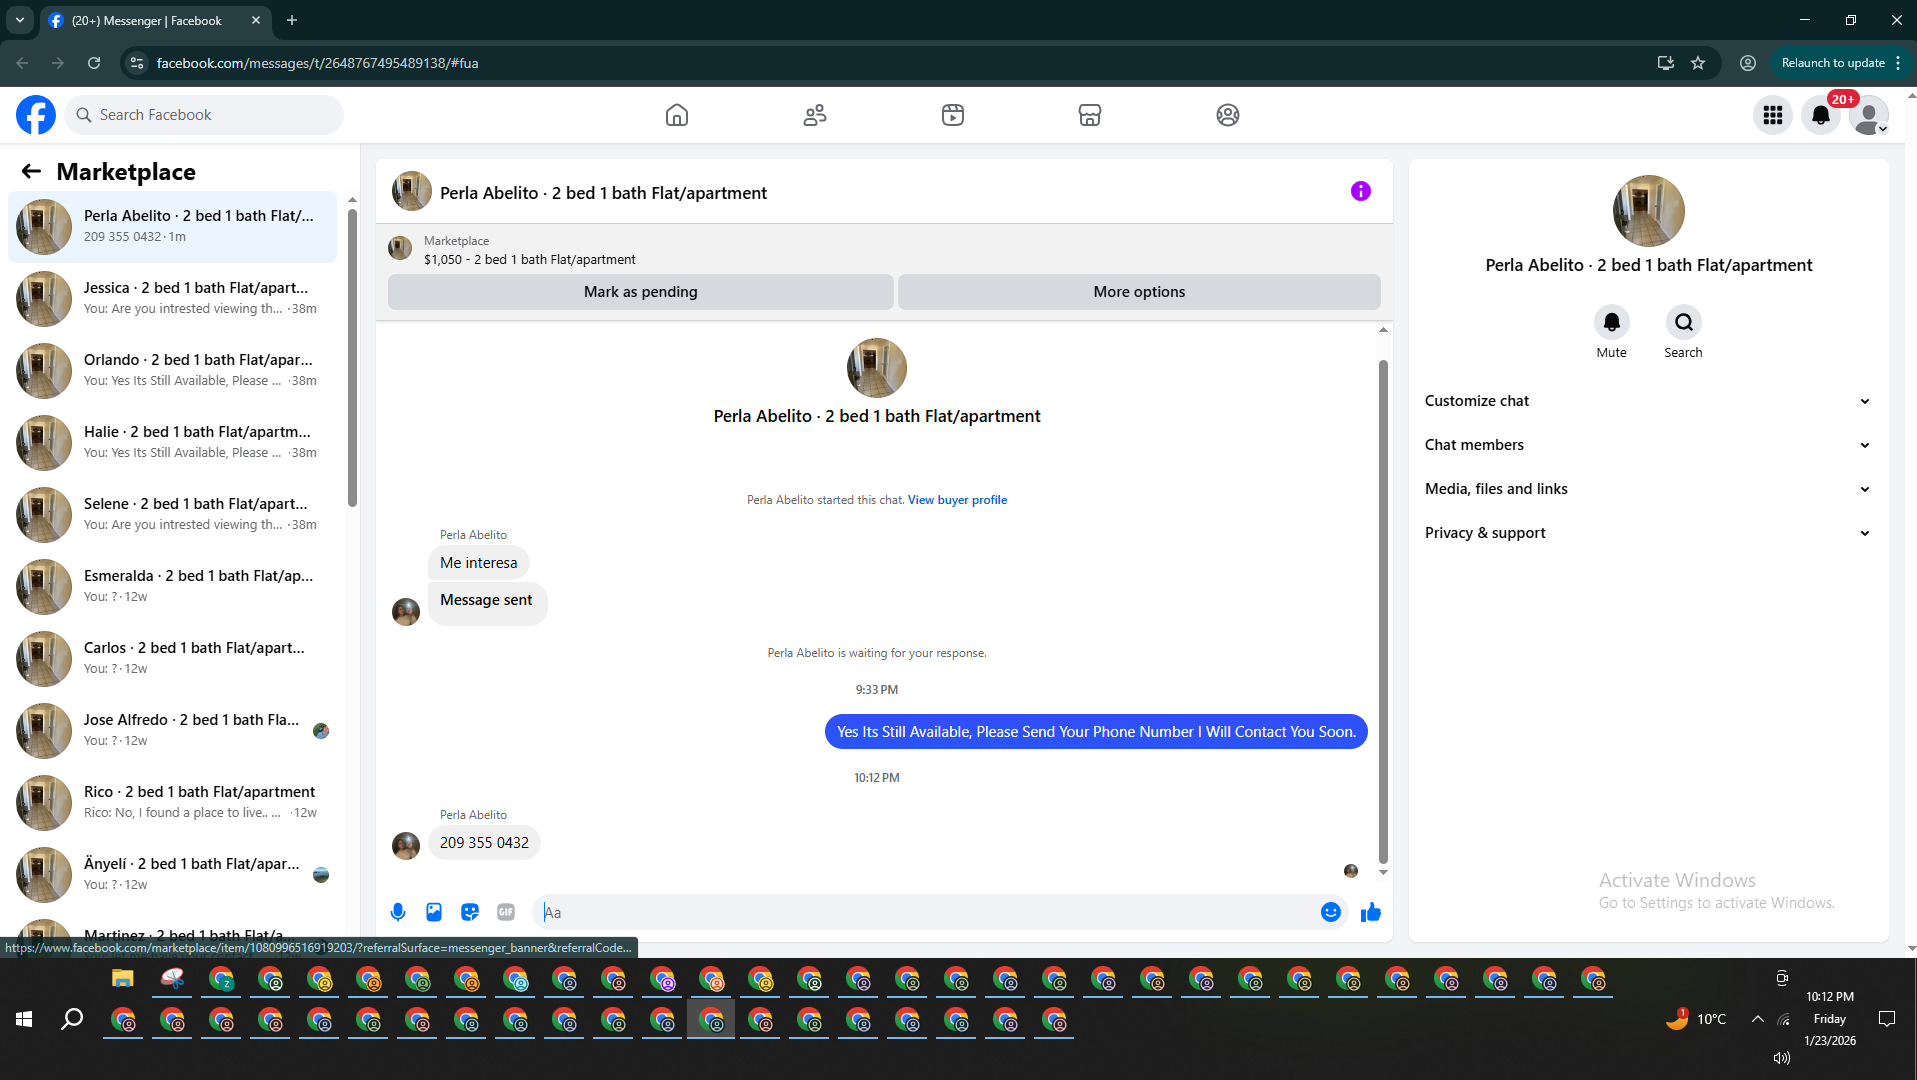The width and height of the screenshot is (1917, 1080).
Task: Open the emoji picker in message box
Action: (x=1330, y=912)
